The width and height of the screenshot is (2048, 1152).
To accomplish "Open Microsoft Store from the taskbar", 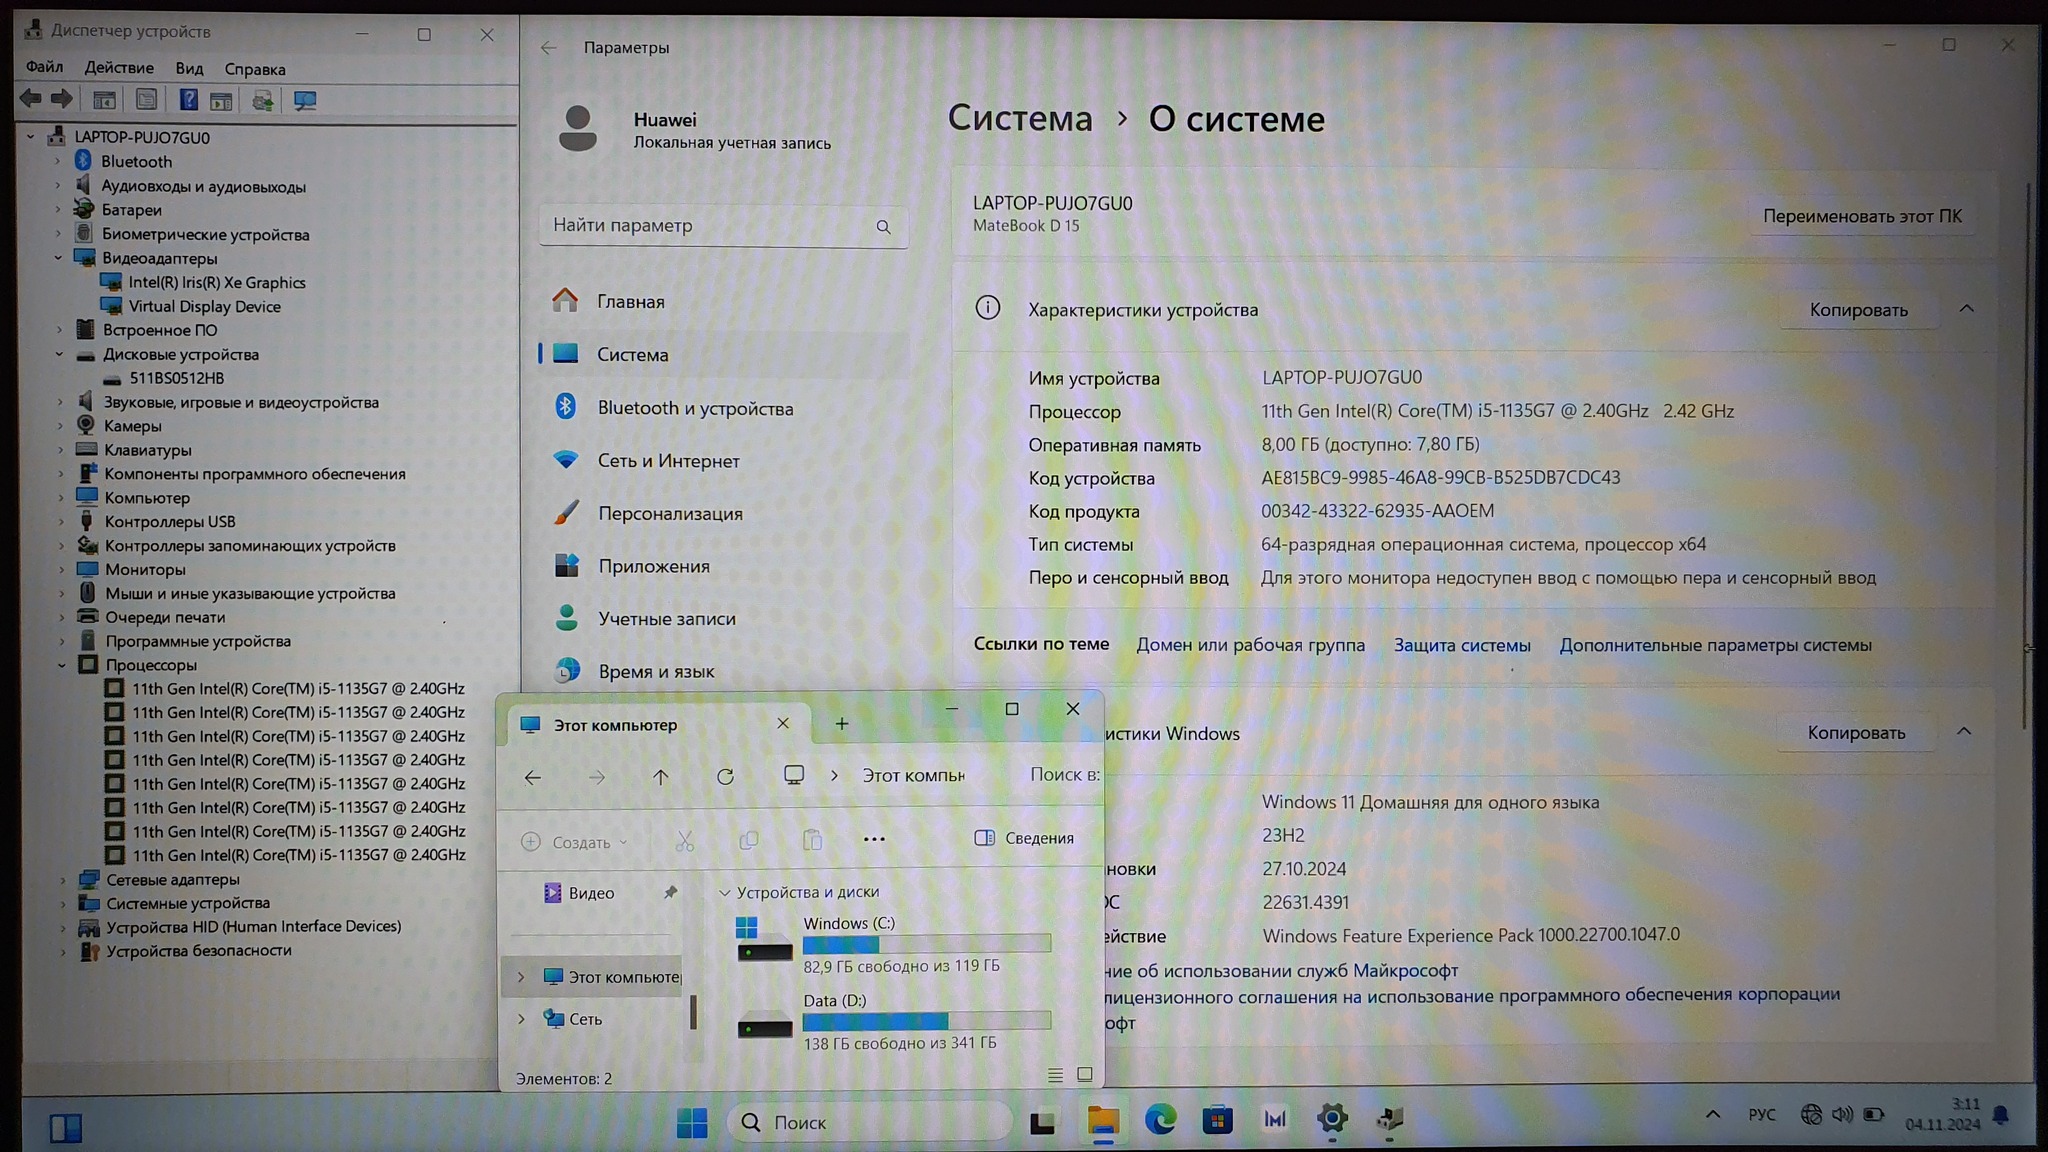I will 1217,1120.
